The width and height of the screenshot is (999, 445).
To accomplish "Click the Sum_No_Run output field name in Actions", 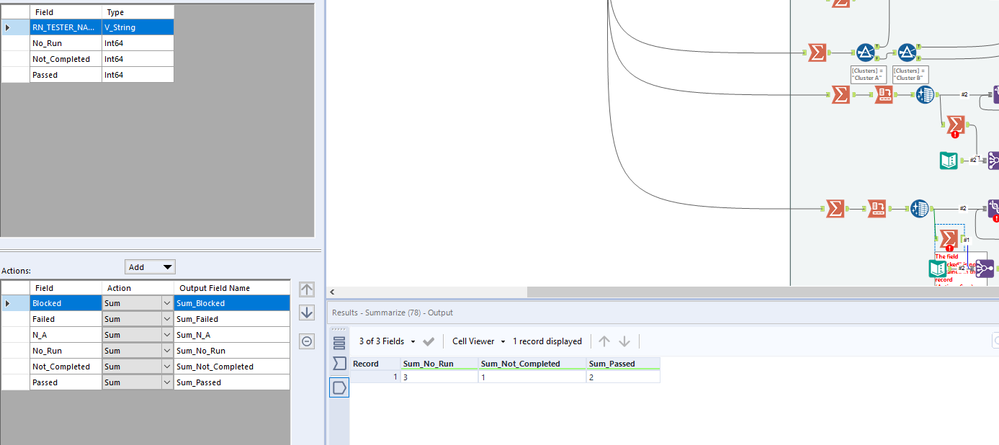I will [232, 351].
